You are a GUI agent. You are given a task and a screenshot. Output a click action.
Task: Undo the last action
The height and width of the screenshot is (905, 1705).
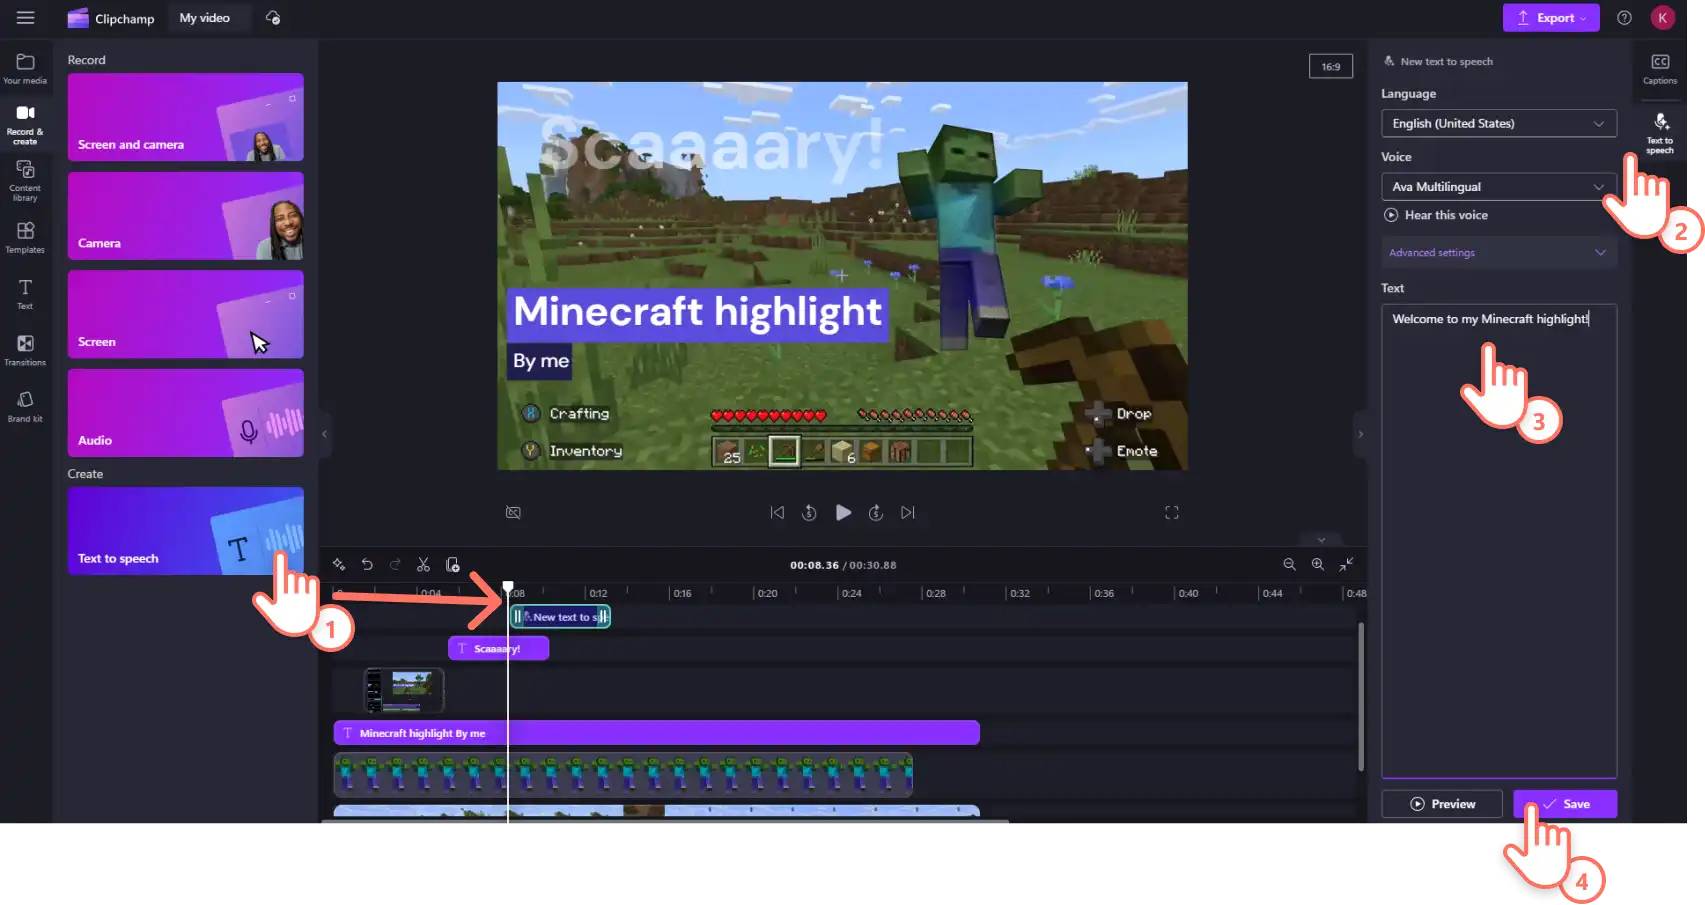367,565
